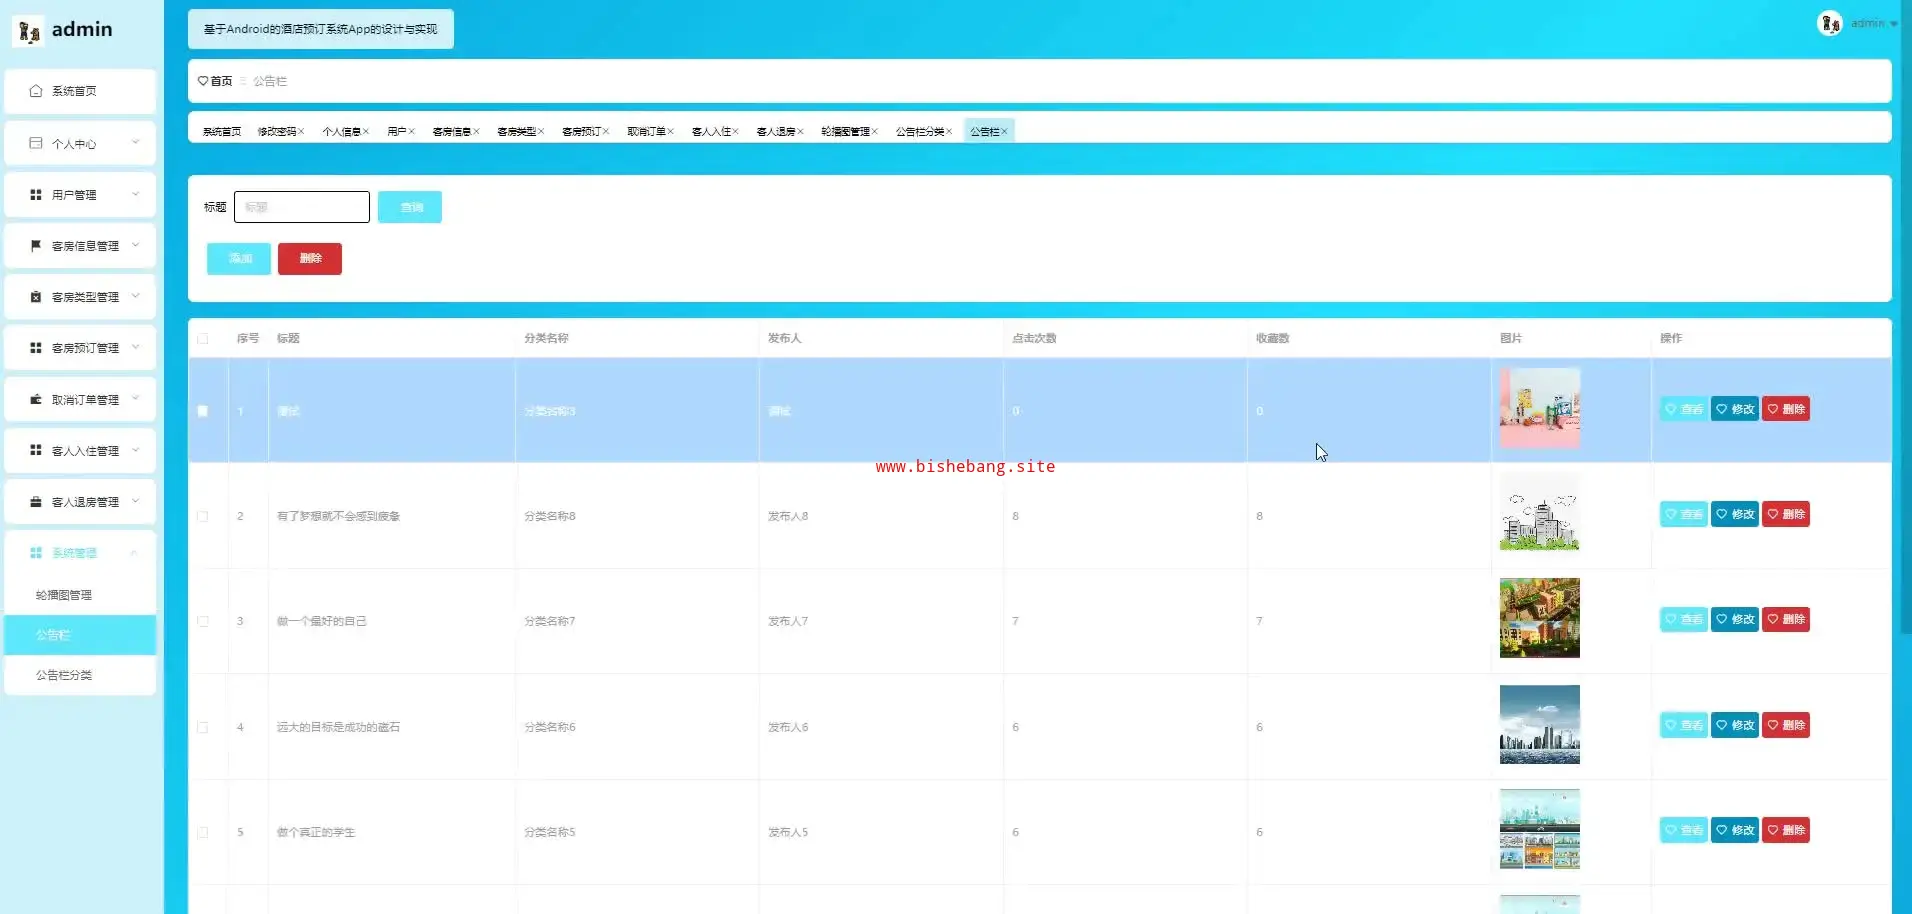Screen dimensions: 1912x914
Task: Close the 用户 tab
Action: (x=411, y=132)
